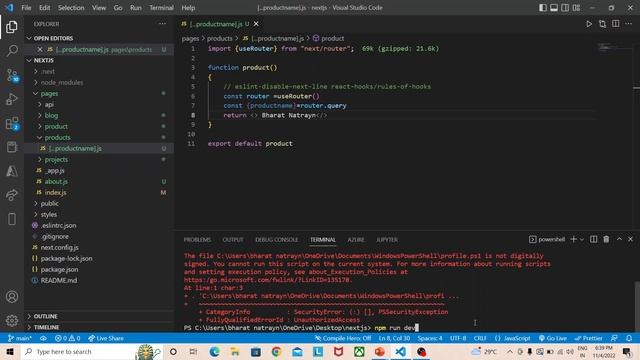Open the Terminal menu

click(161, 8)
